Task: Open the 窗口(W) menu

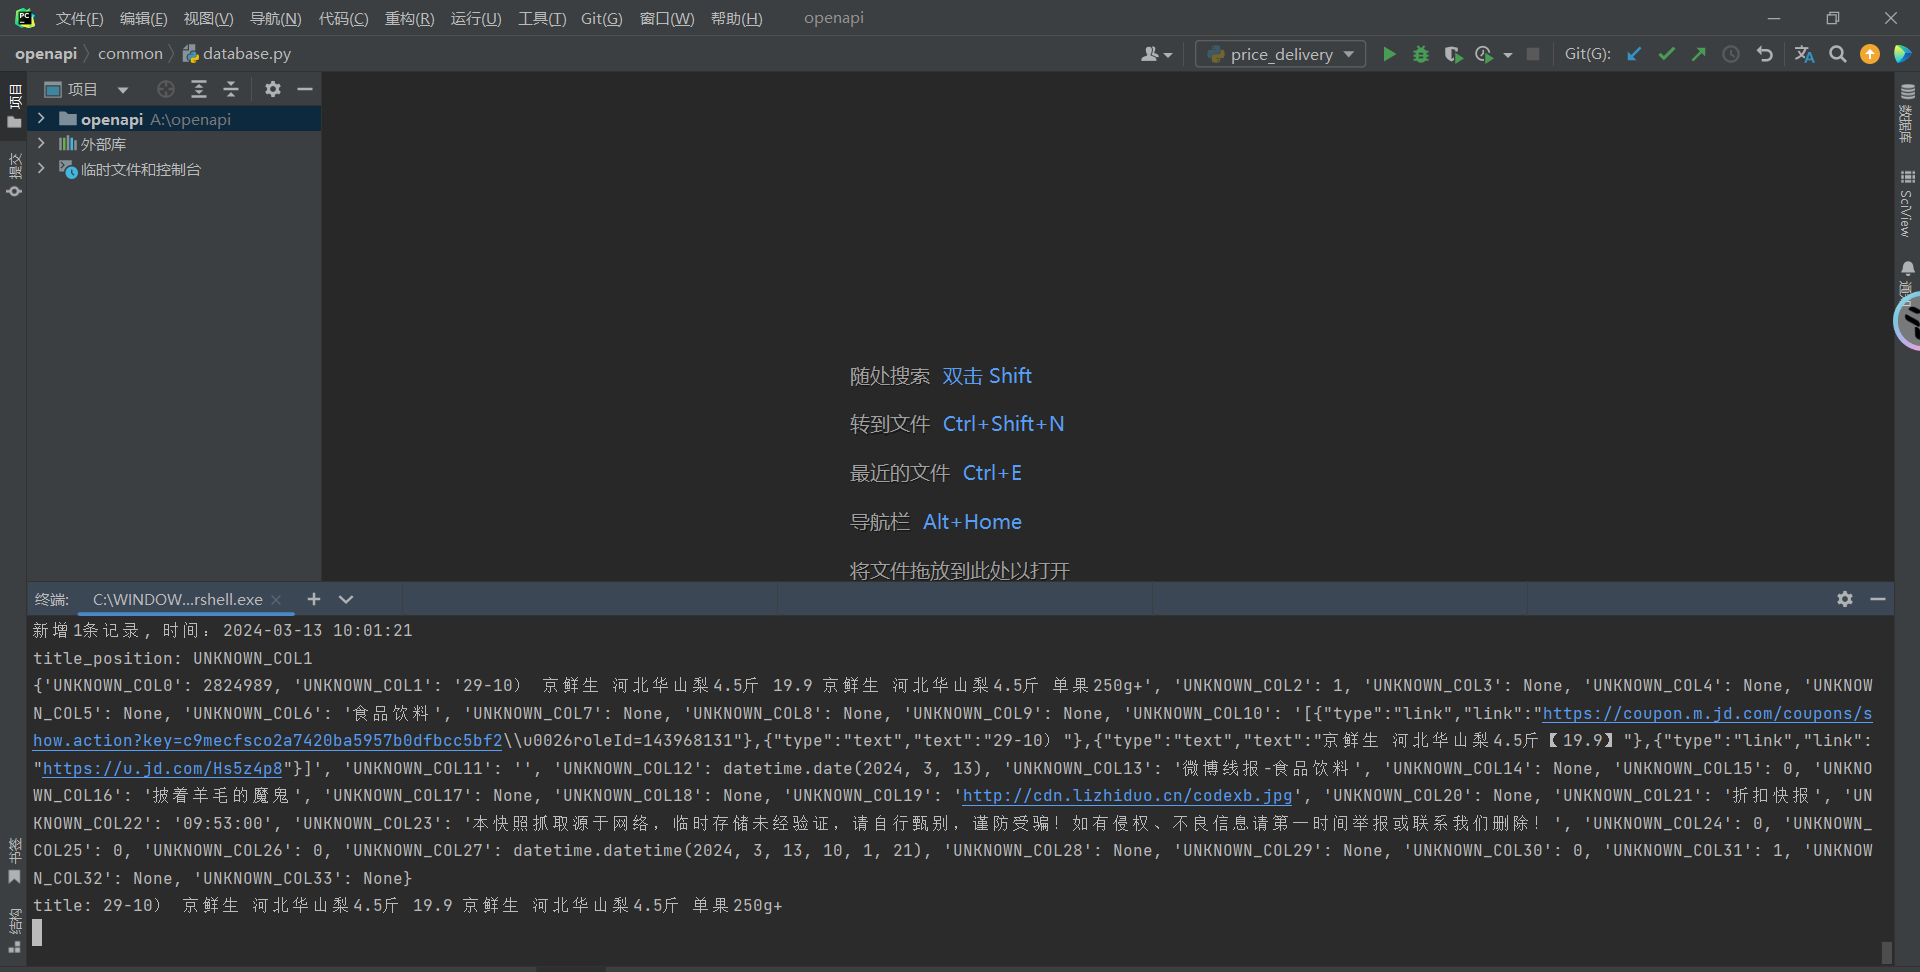Action: pos(667,18)
